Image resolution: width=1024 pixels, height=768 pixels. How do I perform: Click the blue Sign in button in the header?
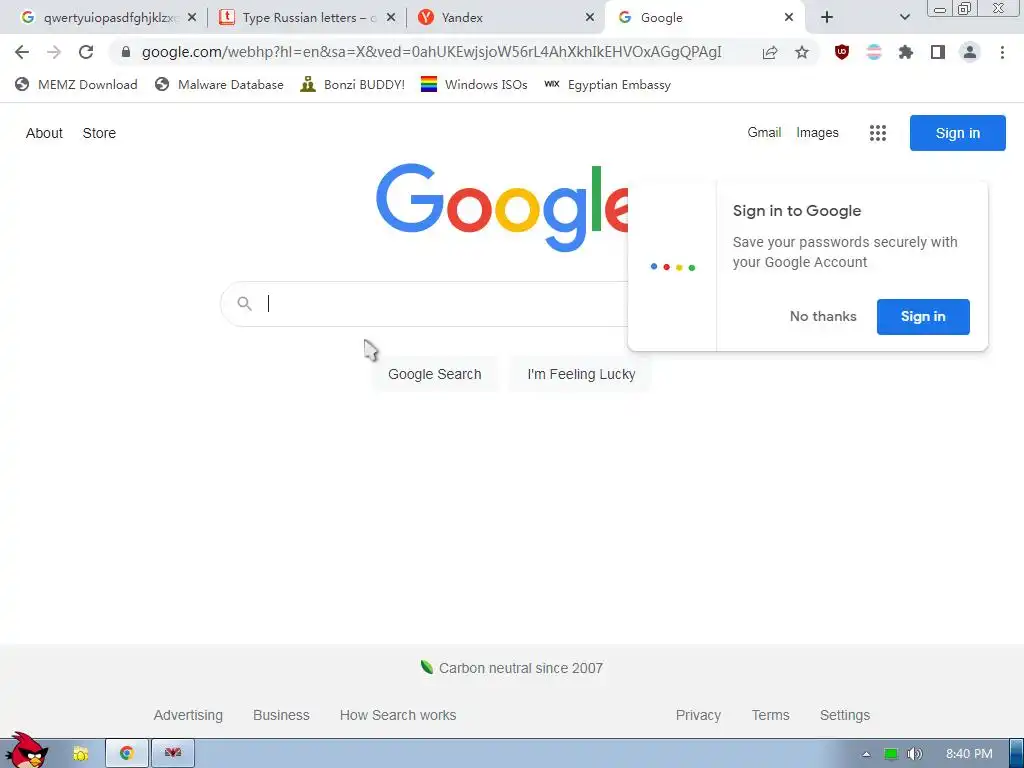click(957, 133)
